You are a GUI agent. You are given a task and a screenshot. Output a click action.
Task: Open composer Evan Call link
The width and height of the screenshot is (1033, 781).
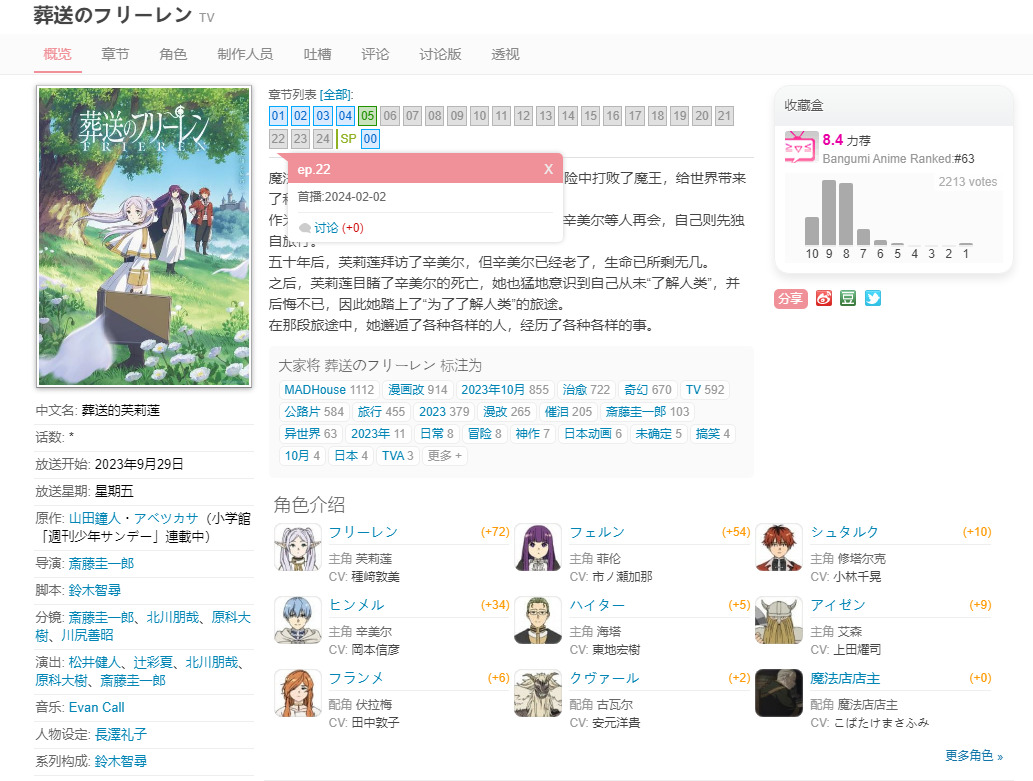pyautogui.click(x=97, y=707)
